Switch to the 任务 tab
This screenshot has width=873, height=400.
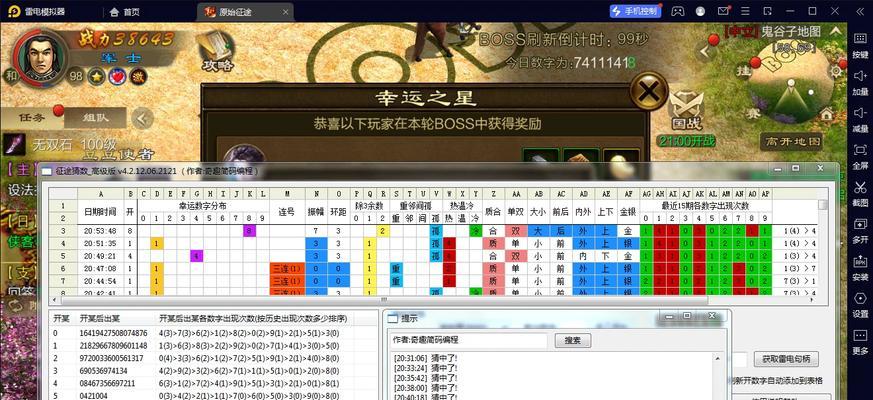(x=31, y=118)
